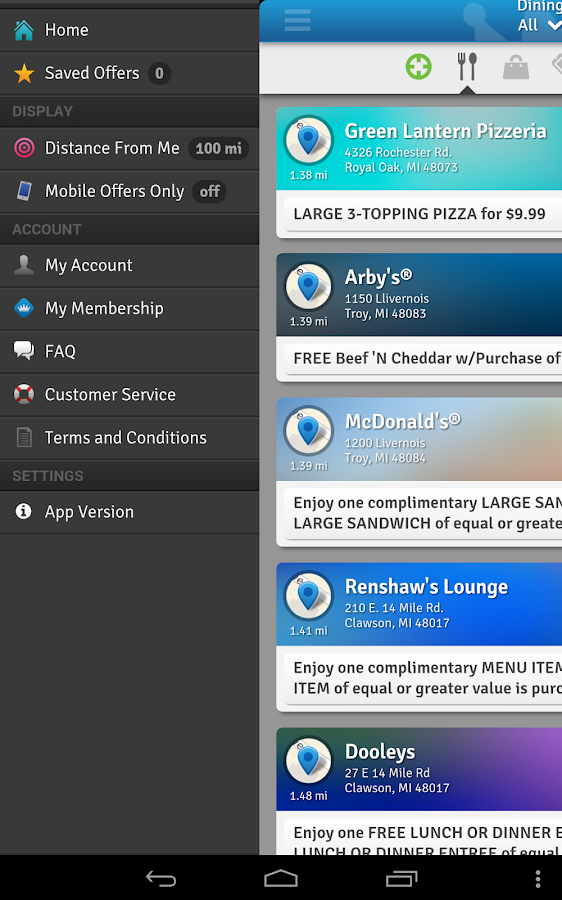562x900 pixels.
Task: Open Dooleys listing header
Action: click(x=419, y=769)
